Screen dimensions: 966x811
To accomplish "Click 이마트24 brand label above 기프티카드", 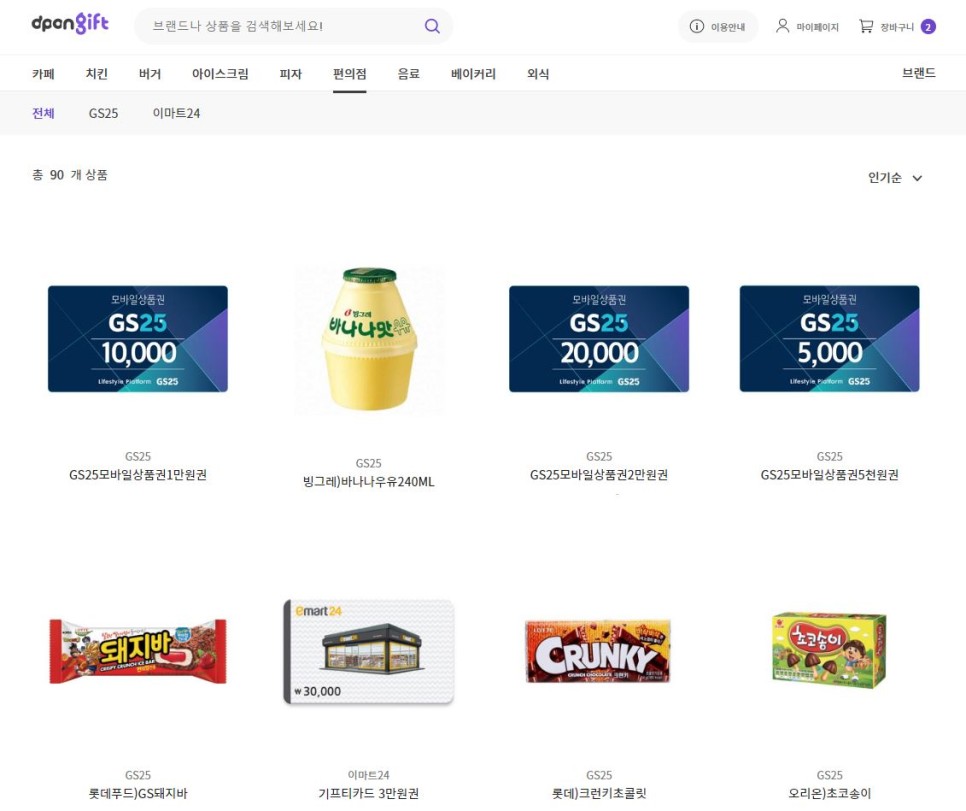I will (368, 775).
